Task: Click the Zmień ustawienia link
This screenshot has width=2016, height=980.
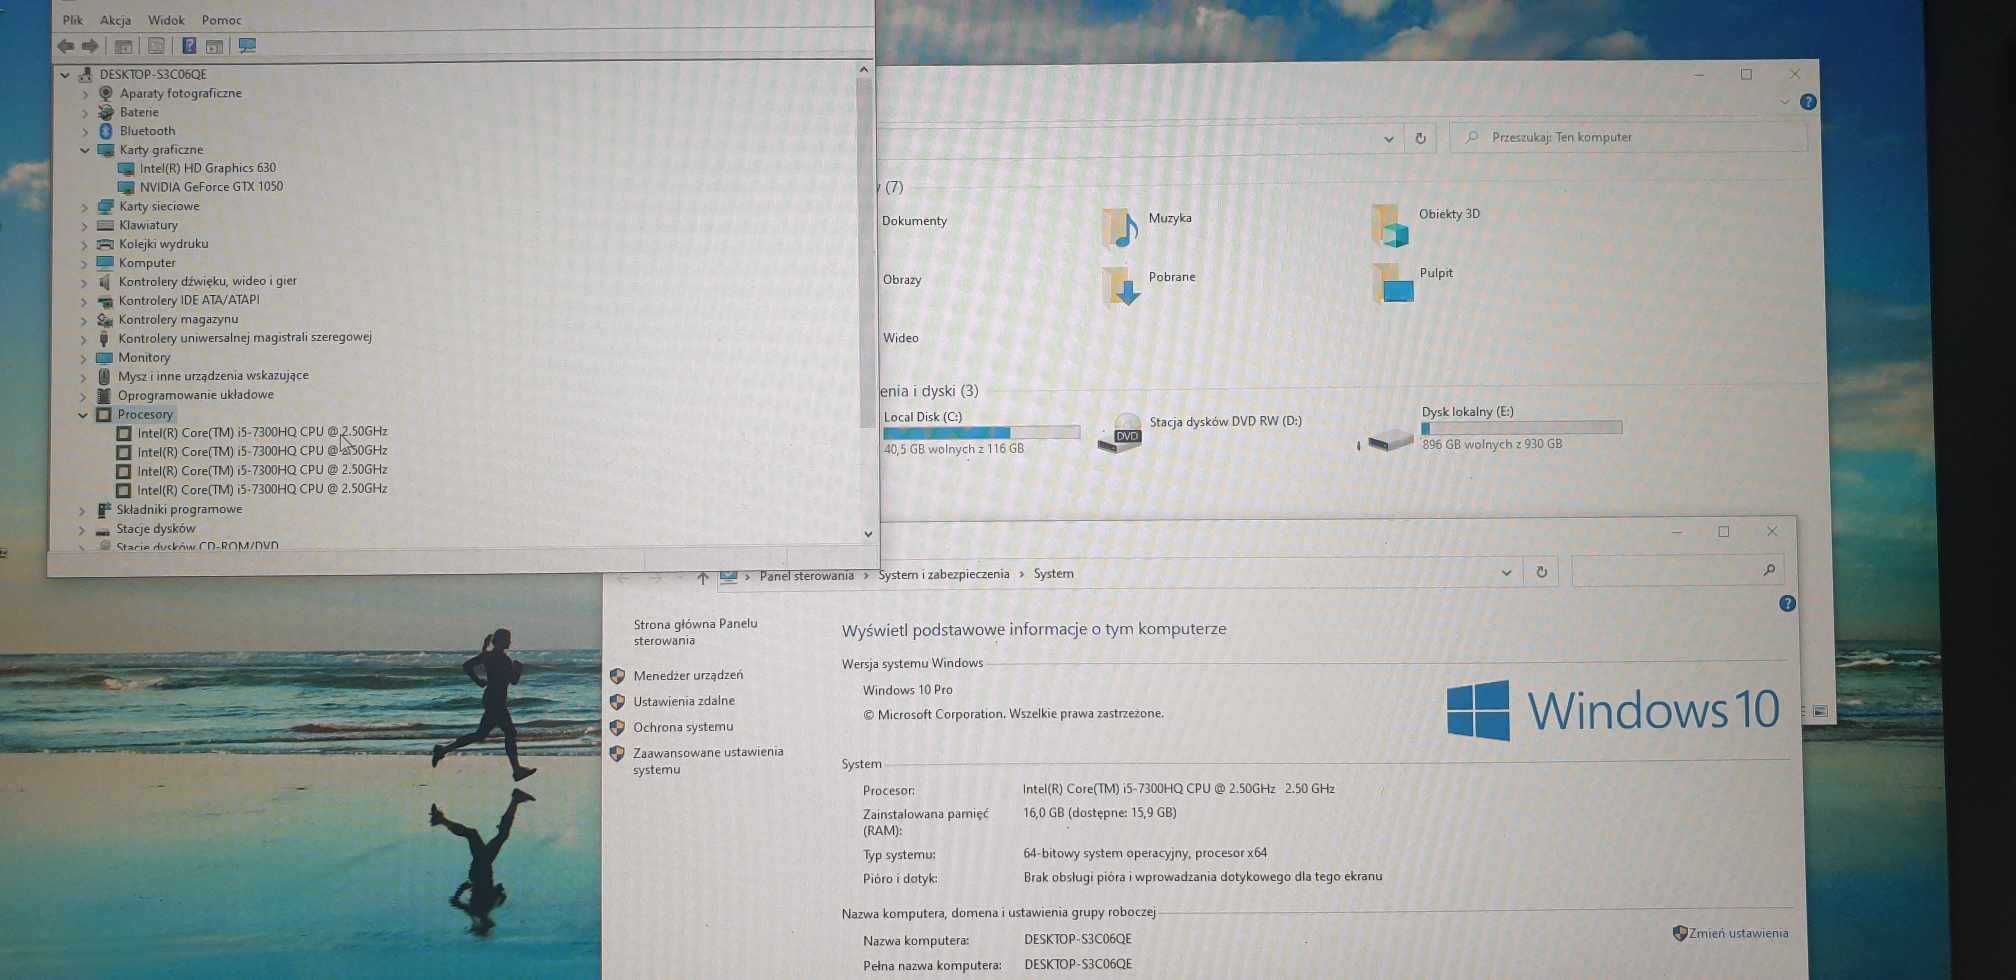Action: [x=1739, y=933]
